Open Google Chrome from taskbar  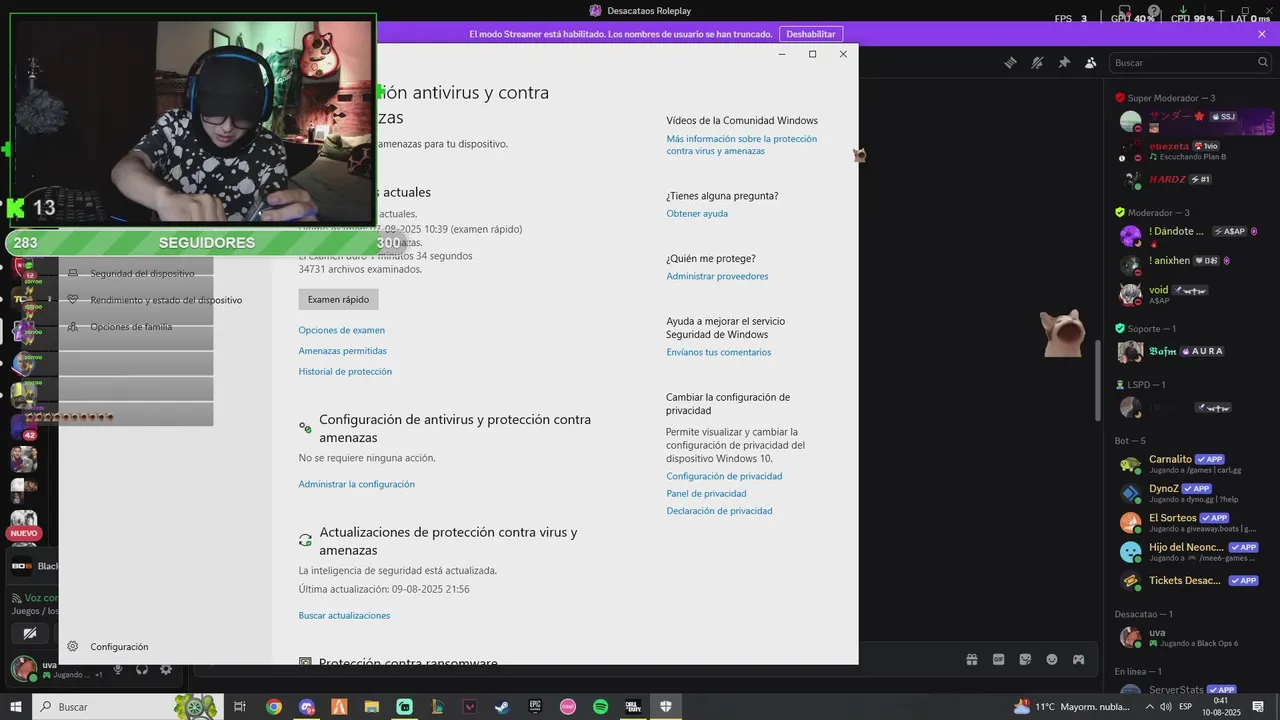tap(273, 707)
